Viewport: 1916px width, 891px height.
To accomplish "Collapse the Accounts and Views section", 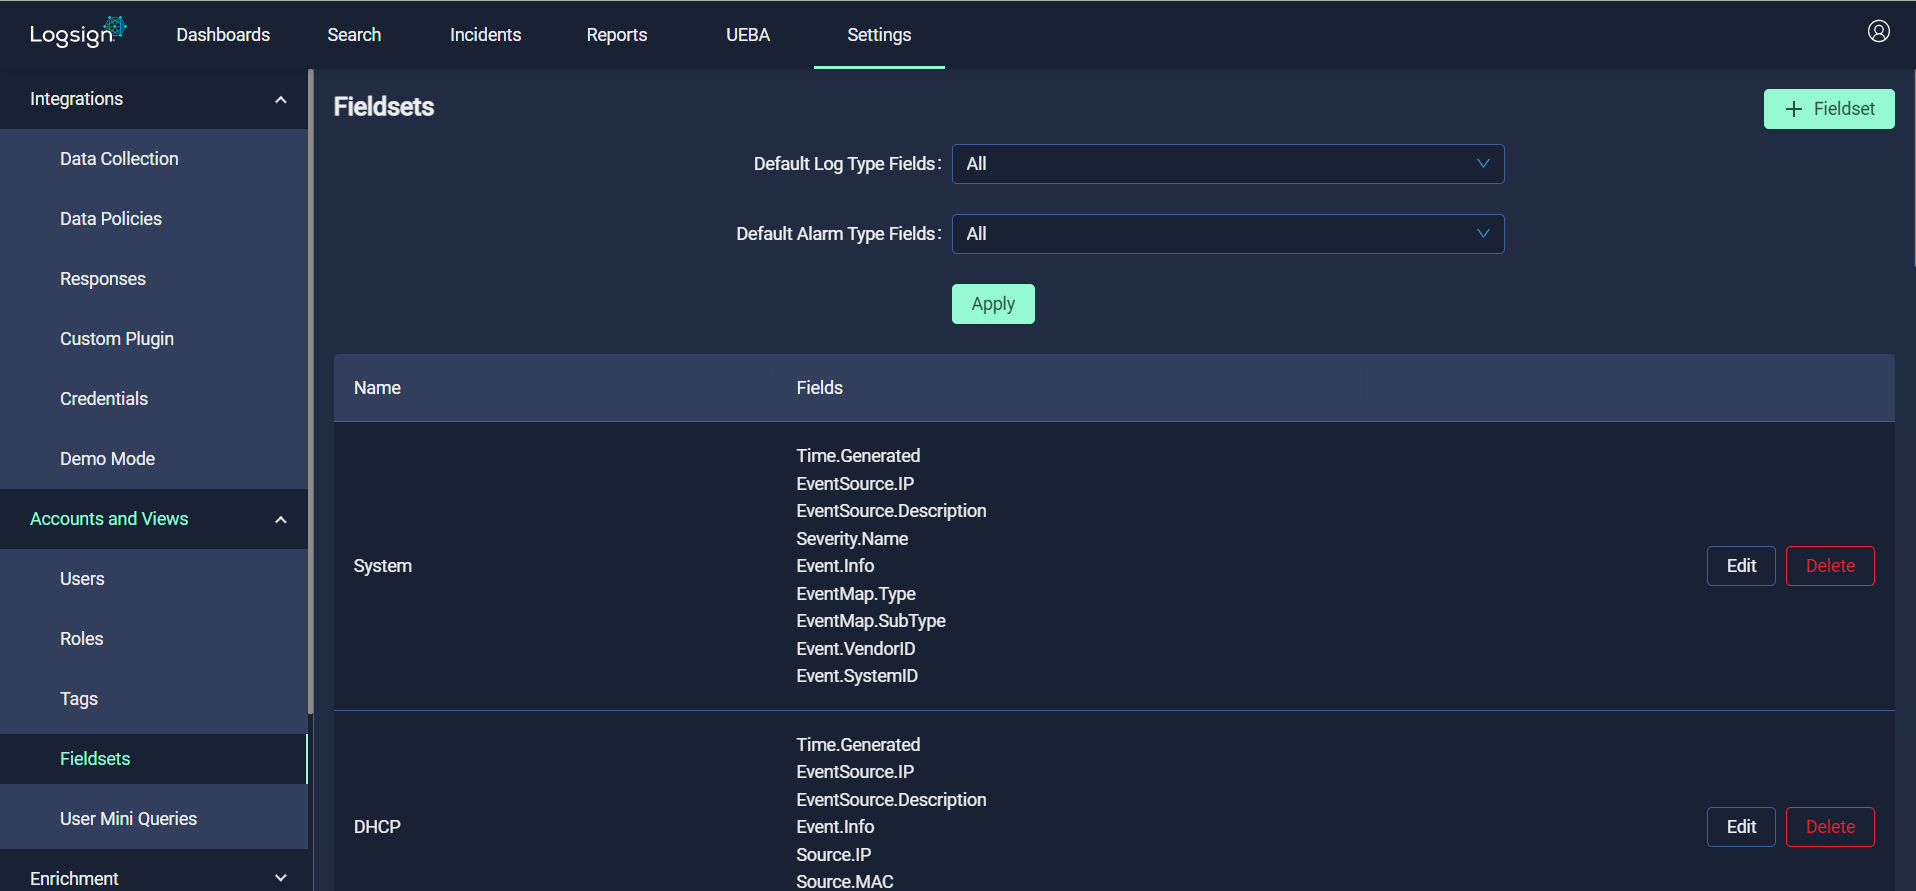I will pos(154,519).
